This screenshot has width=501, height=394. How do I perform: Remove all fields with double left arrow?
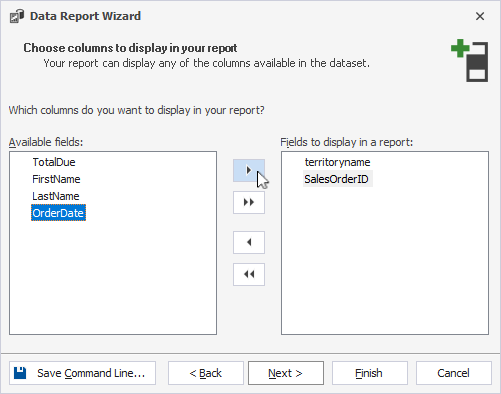(249, 274)
